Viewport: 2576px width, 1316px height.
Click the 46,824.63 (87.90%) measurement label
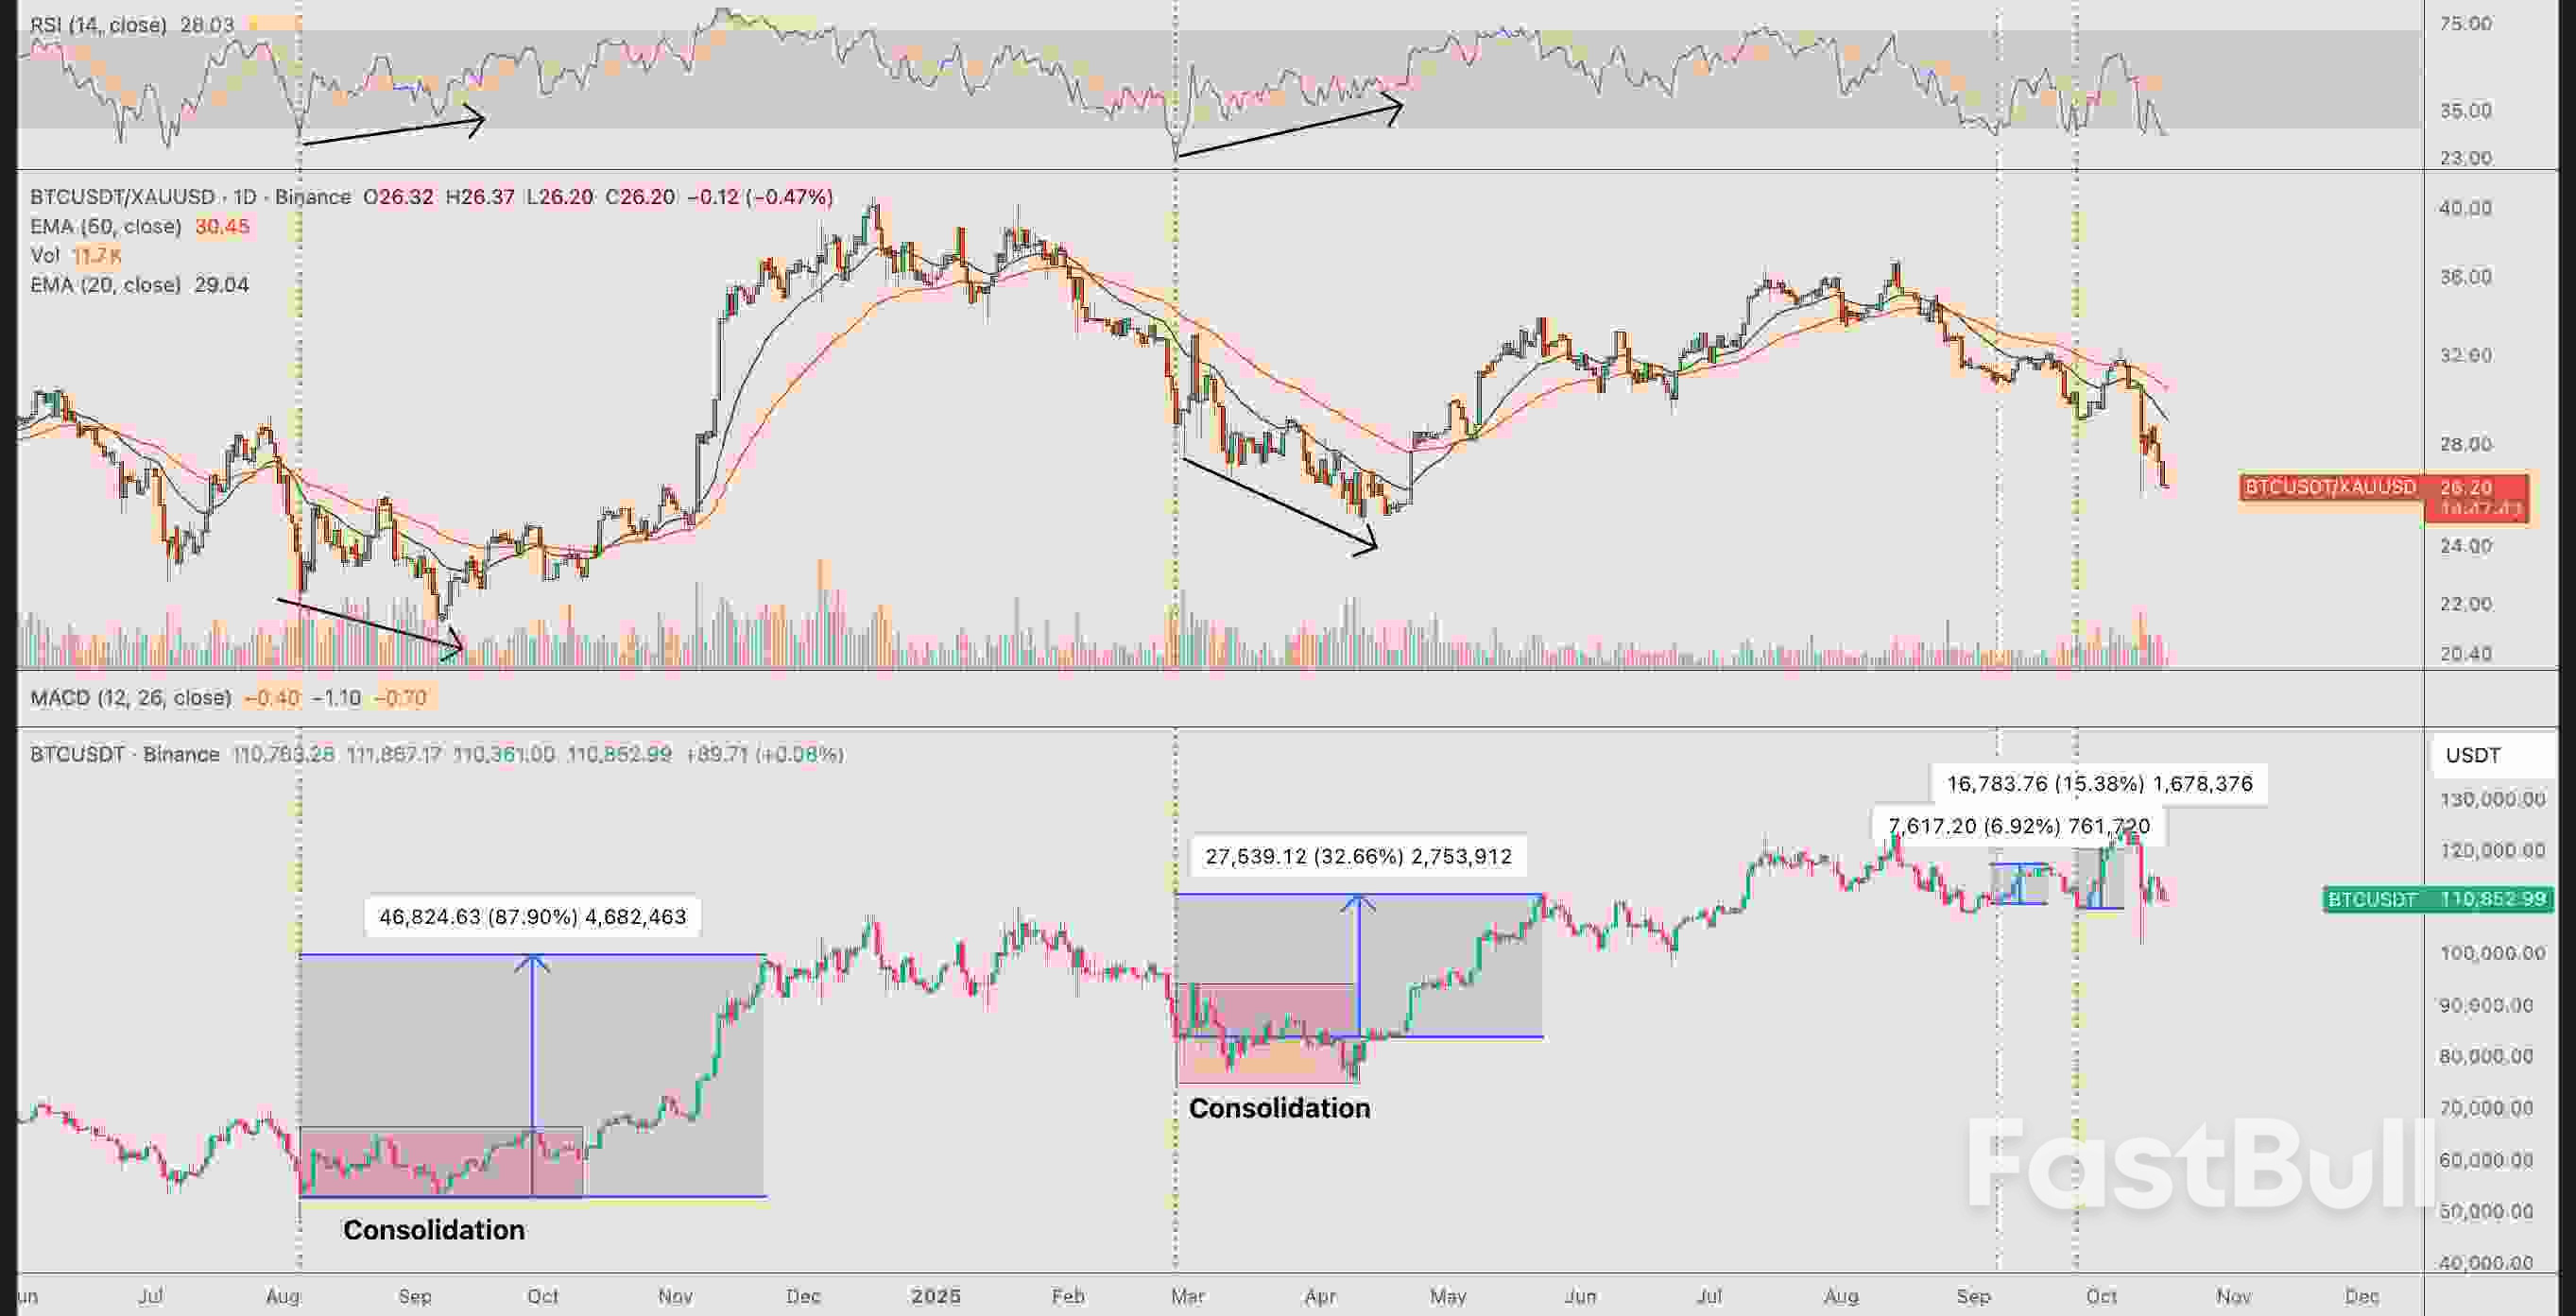pos(533,916)
